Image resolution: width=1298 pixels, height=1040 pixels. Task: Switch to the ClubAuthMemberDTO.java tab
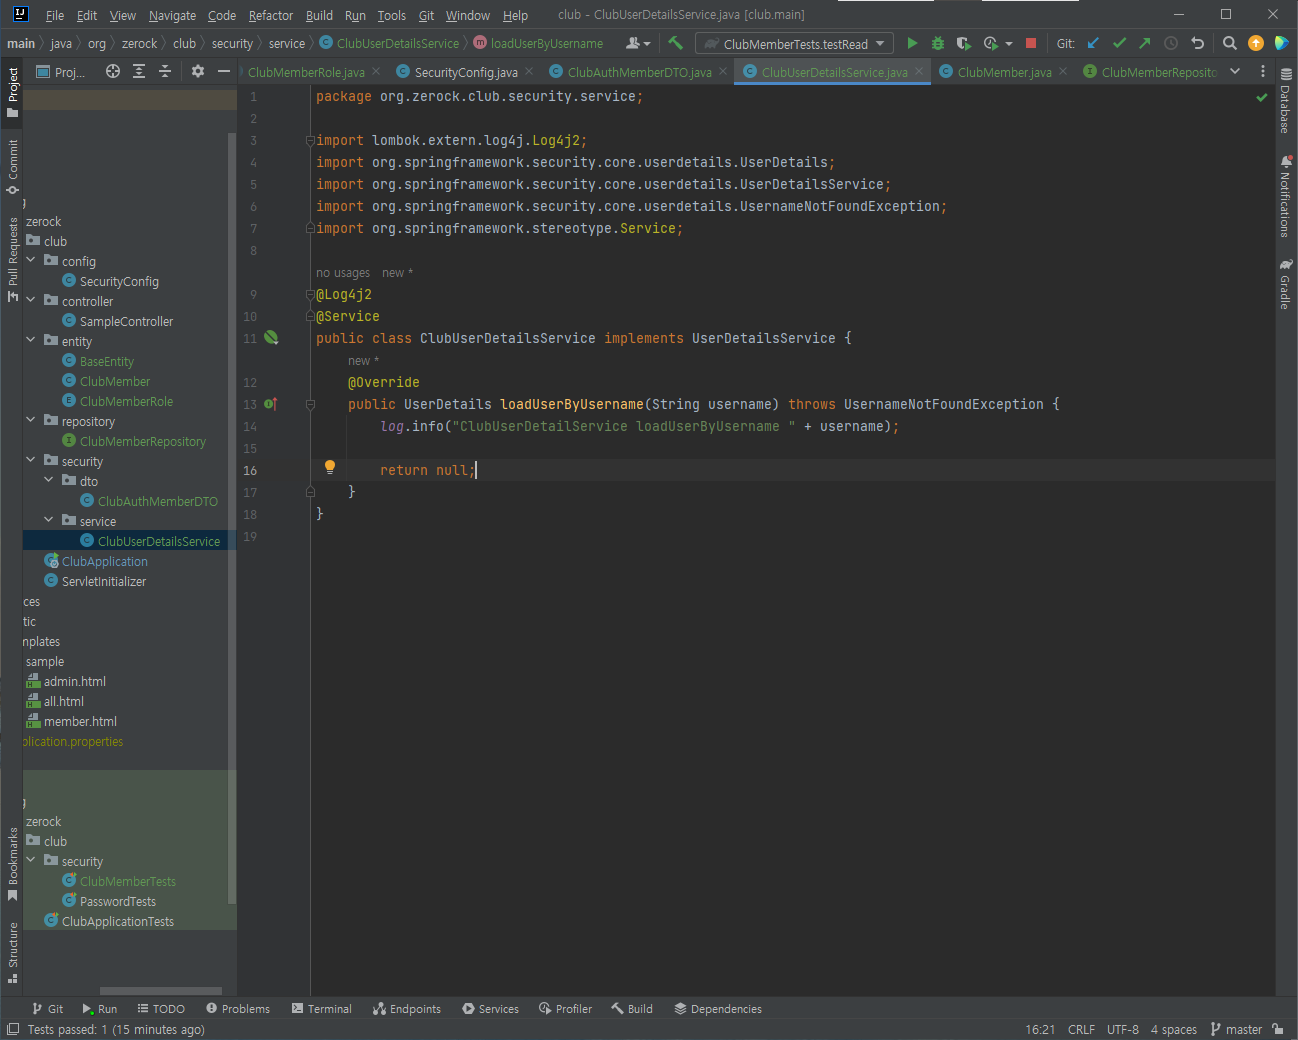pos(639,72)
